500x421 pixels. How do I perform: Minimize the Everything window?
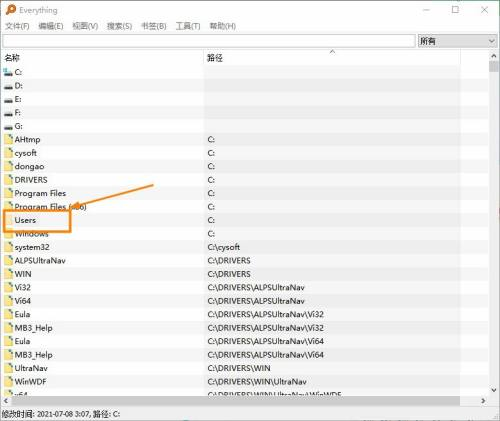pyautogui.click(x=426, y=10)
